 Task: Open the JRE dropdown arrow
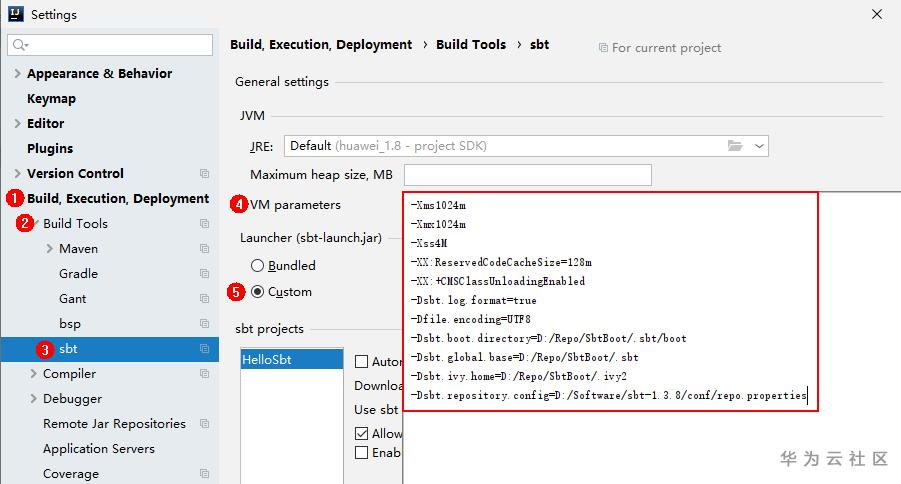click(x=759, y=146)
